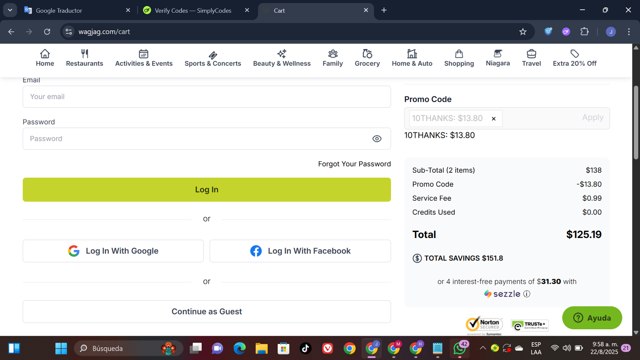The image size is (640, 360).
Task: Open site information icon in address bar
Action: (x=69, y=31)
